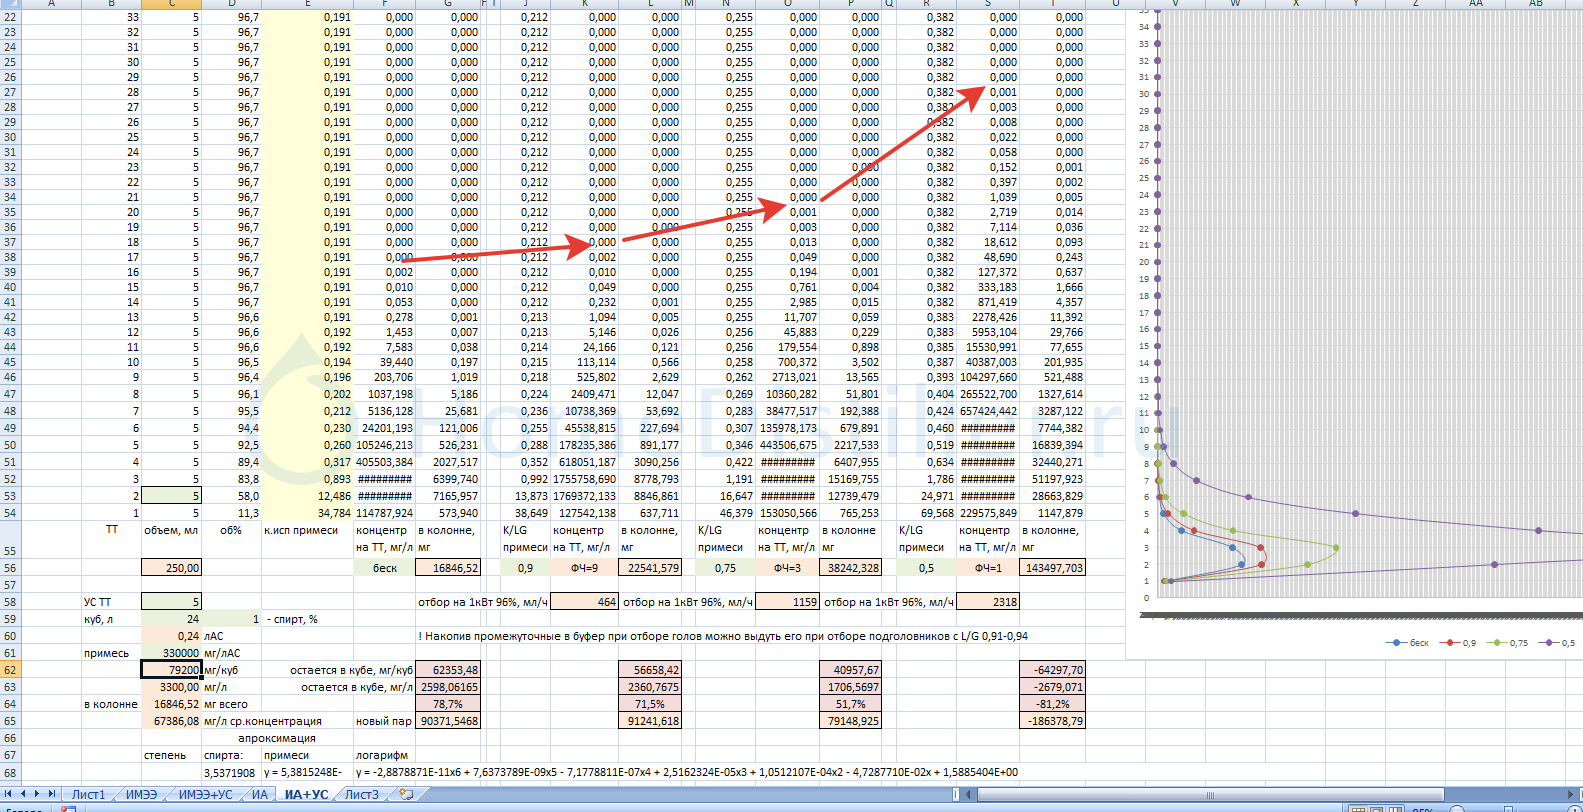This screenshot has width=1583, height=812.
Task: Click the cell containing 143497,703
Action: point(1052,568)
